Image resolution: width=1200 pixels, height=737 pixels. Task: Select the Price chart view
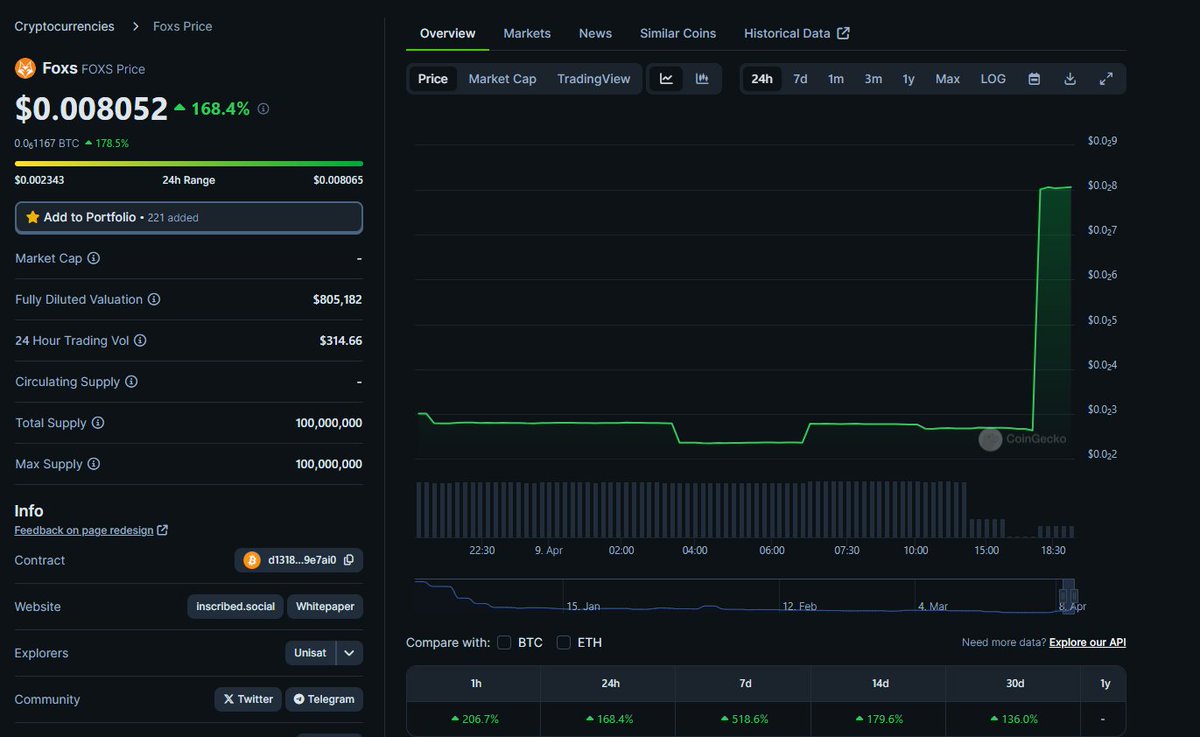[x=433, y=79]
